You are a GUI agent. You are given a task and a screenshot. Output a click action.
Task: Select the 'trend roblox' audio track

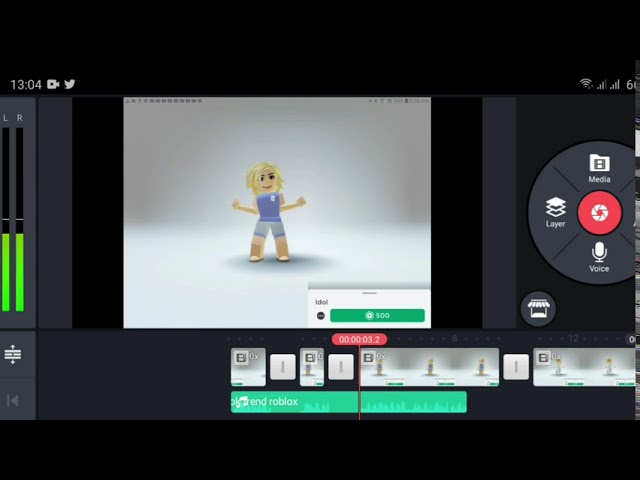pos(349,402)
